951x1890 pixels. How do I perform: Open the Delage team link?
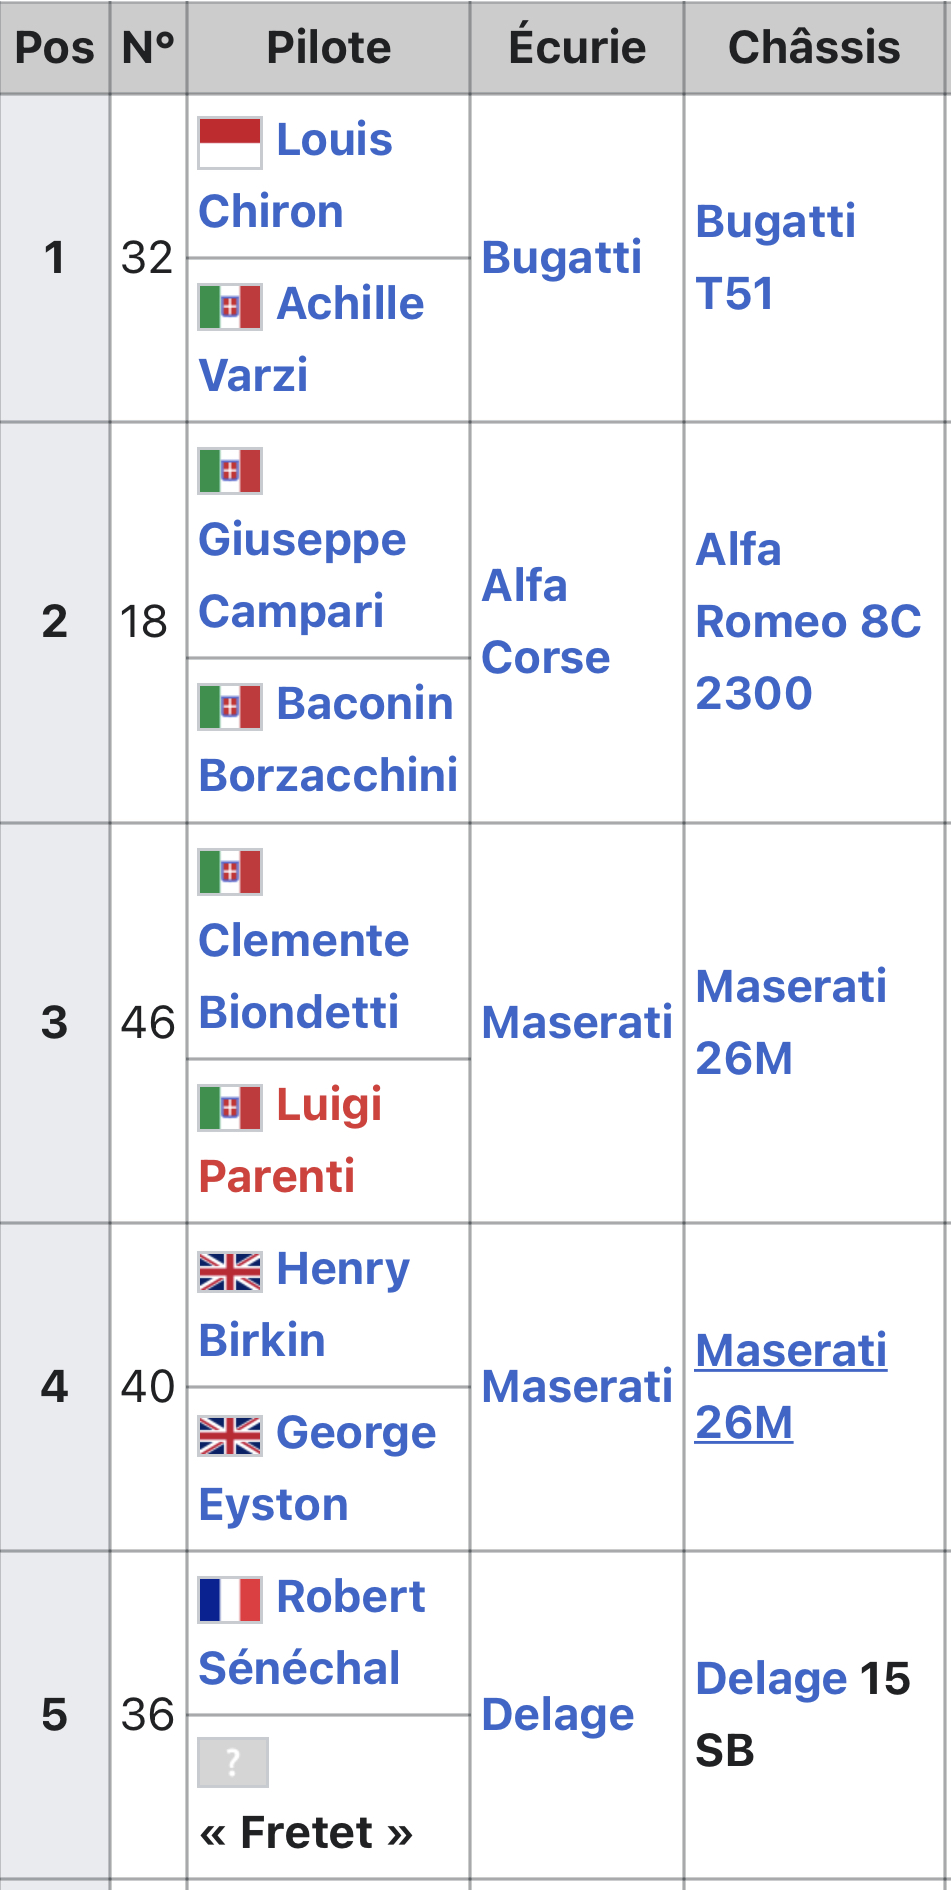pyautogui.click(x=557, y=1714)
